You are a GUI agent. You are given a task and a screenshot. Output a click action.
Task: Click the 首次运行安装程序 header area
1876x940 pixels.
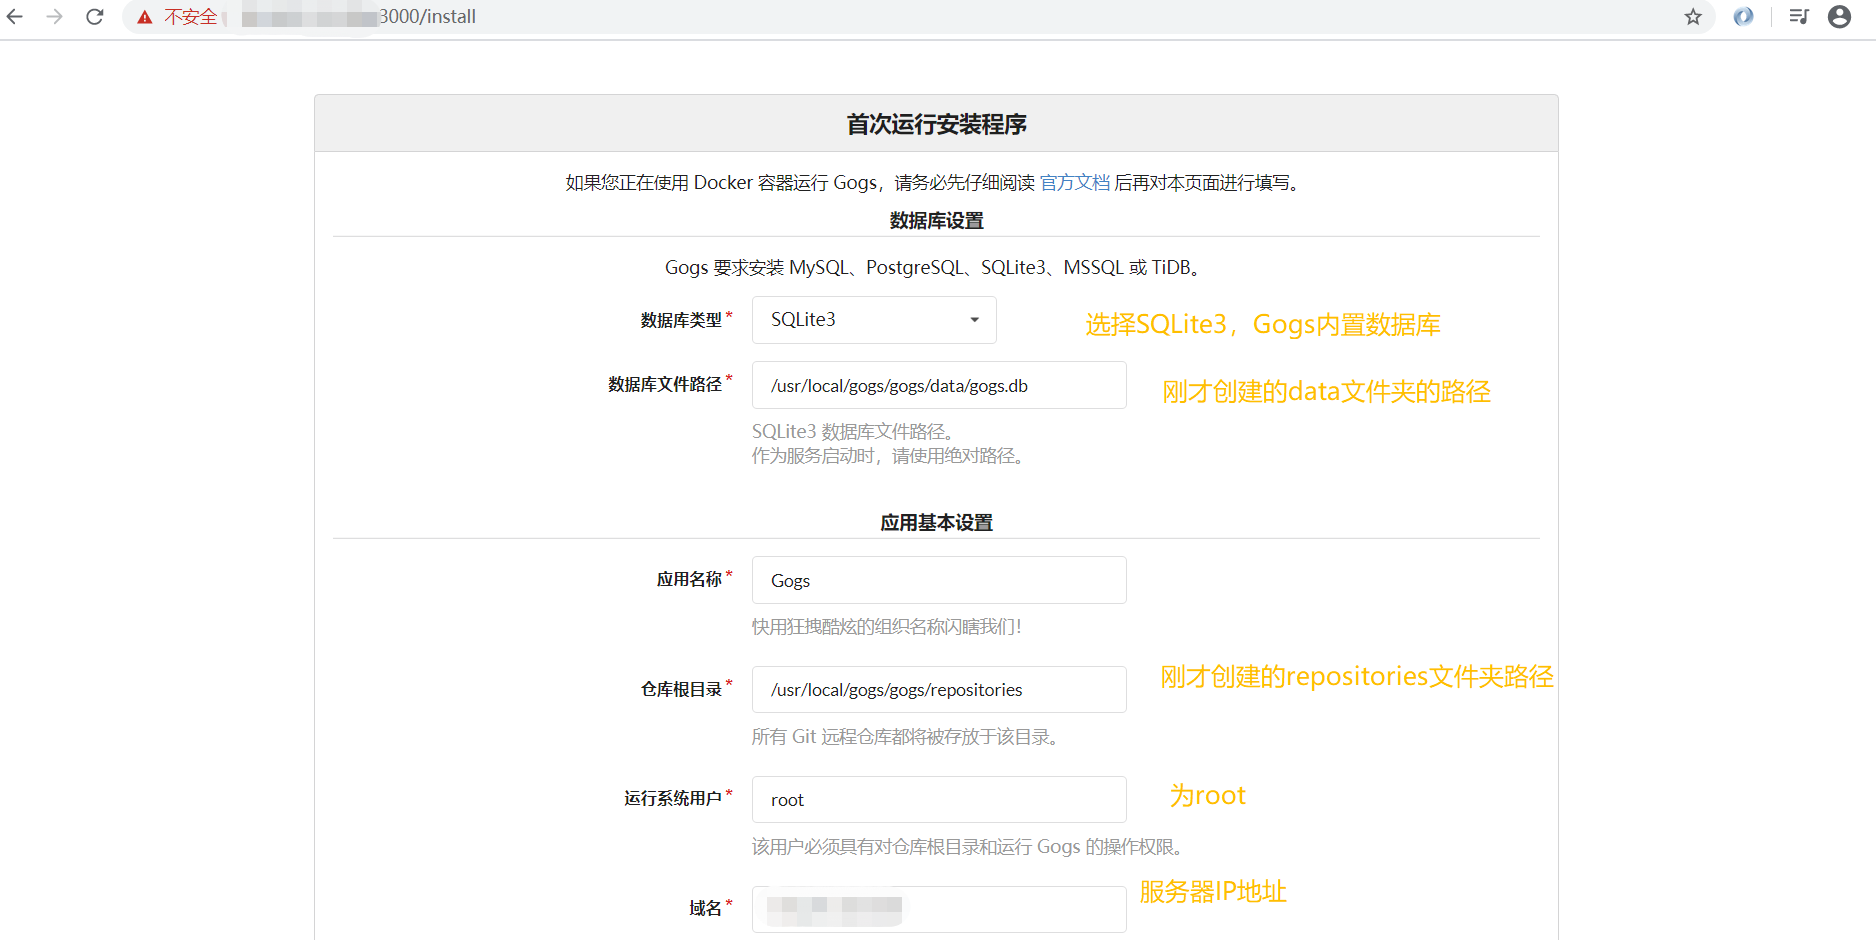point(936,123)
